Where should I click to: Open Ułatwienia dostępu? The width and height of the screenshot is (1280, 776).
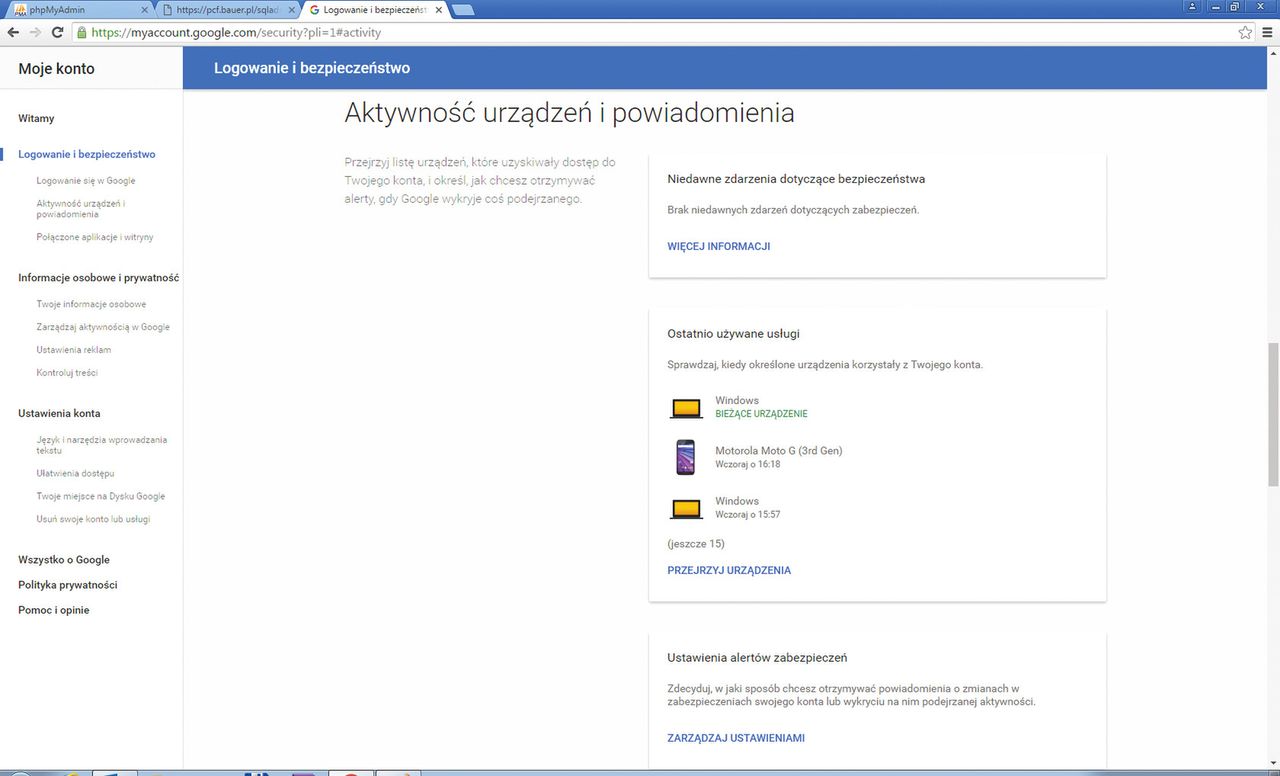(x=75, y=473)
